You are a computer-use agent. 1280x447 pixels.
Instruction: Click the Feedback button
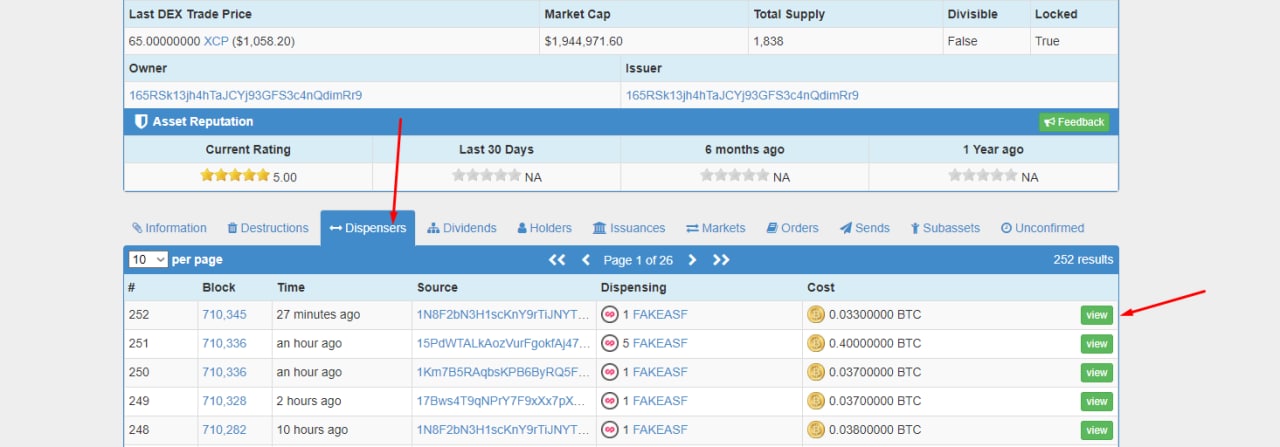click(1074, 122)
